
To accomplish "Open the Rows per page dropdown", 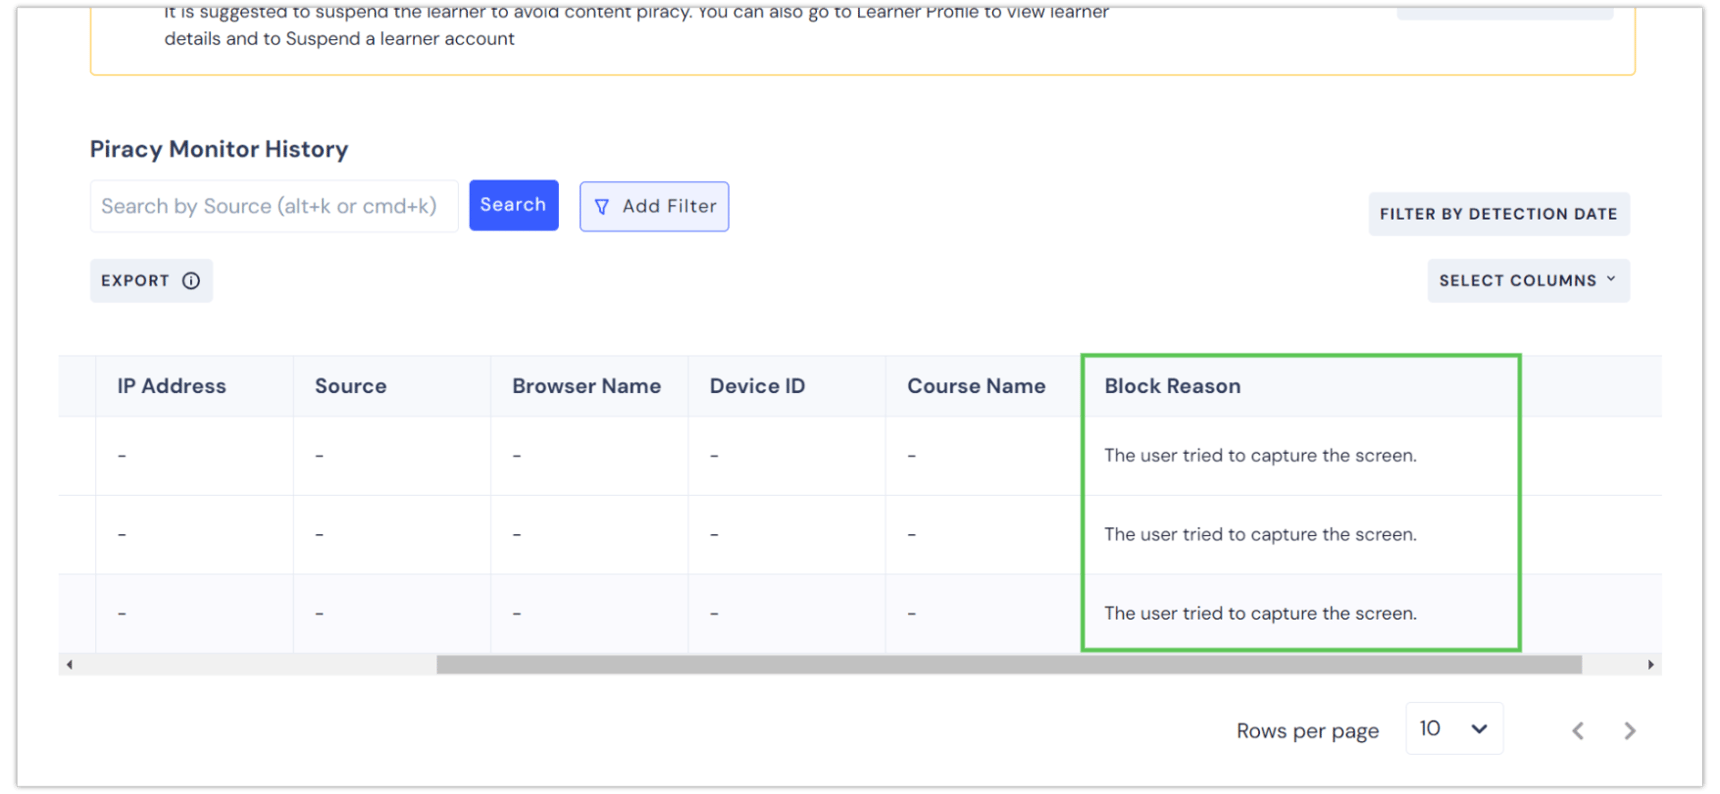I will 1453,729.
